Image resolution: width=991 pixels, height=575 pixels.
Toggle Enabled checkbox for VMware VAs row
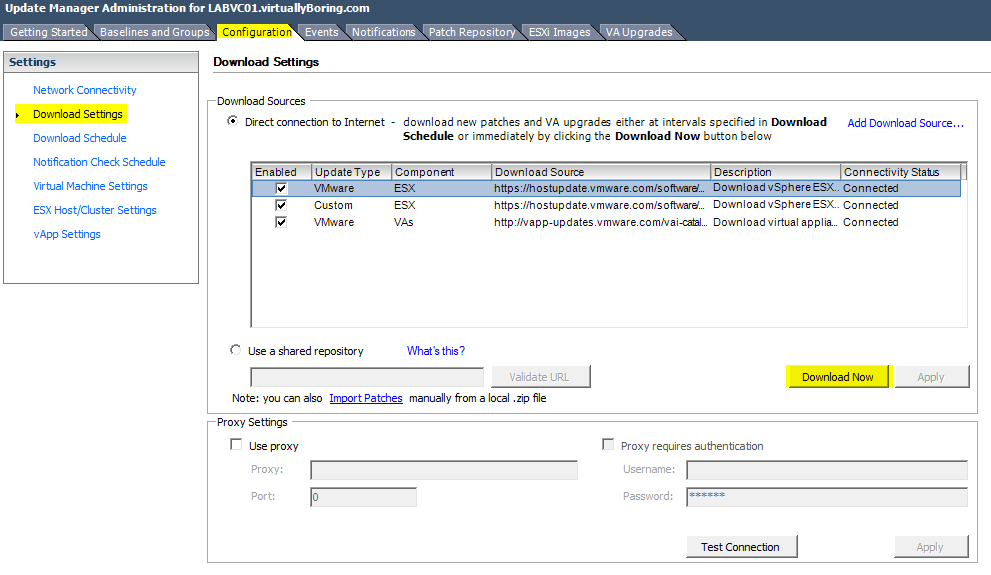(281, 222)
